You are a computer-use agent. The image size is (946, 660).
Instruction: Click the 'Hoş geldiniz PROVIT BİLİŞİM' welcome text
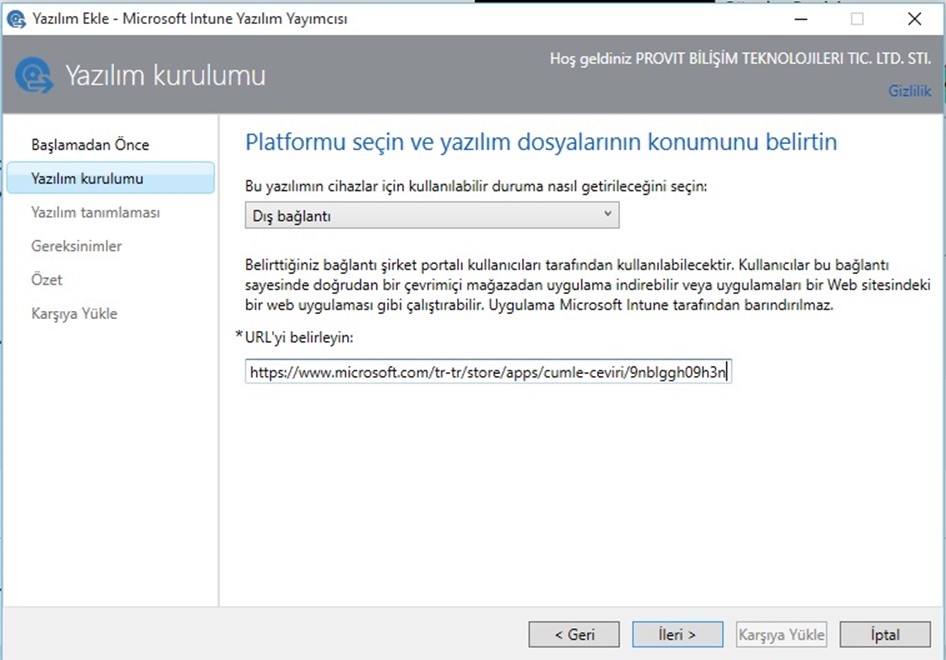[740, 59]
